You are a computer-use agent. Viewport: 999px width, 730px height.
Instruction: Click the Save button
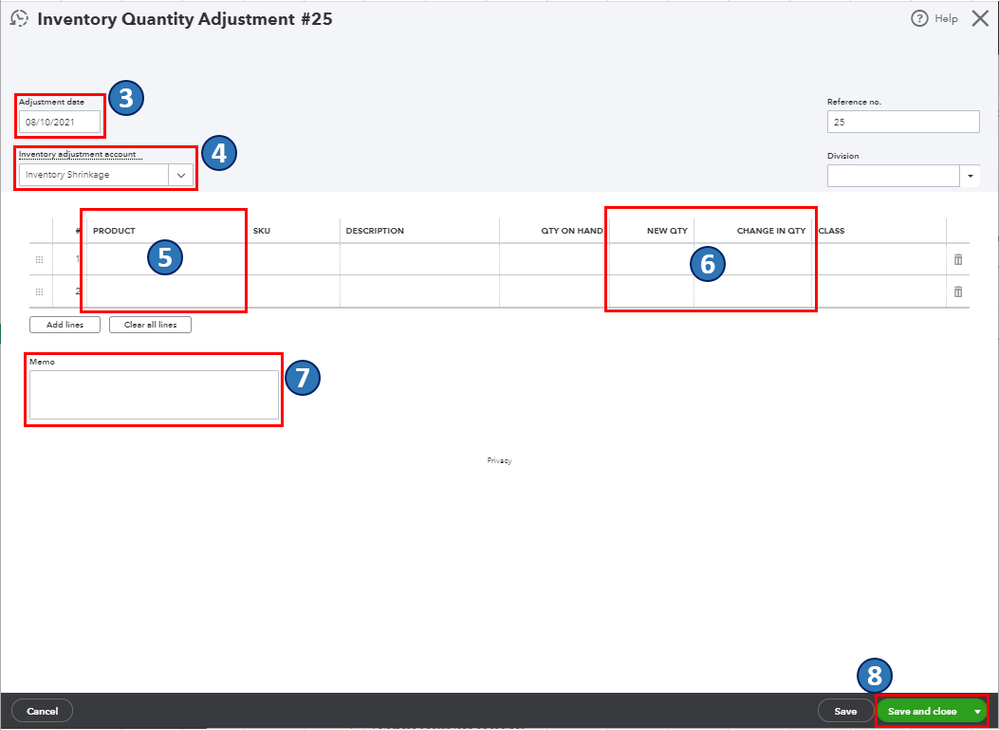845,711
